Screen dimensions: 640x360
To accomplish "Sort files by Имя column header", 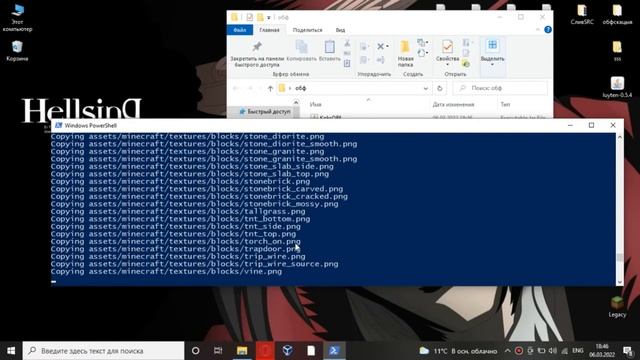I will click(x=316, y=104).
